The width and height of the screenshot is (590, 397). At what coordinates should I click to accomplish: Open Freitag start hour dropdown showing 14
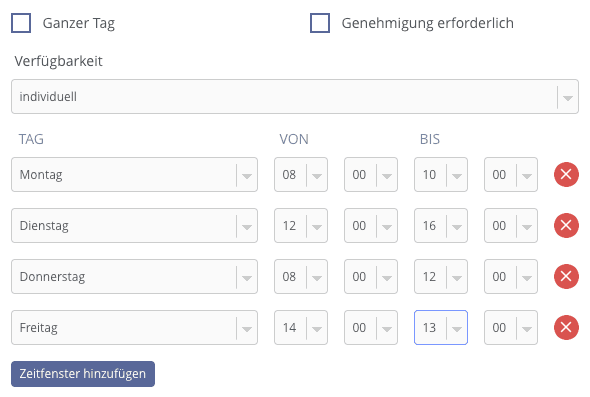pyautogui.click(x=301, y=327)
